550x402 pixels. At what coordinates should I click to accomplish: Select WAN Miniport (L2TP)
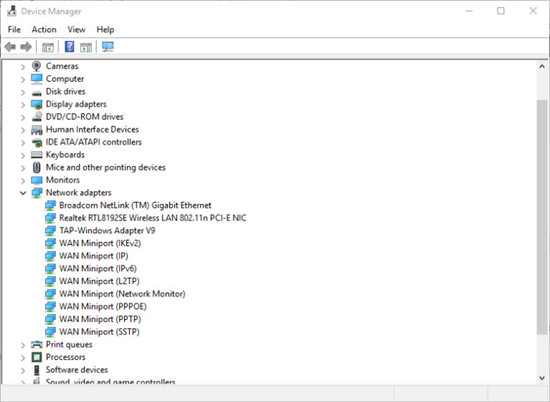tap(99, 281)
